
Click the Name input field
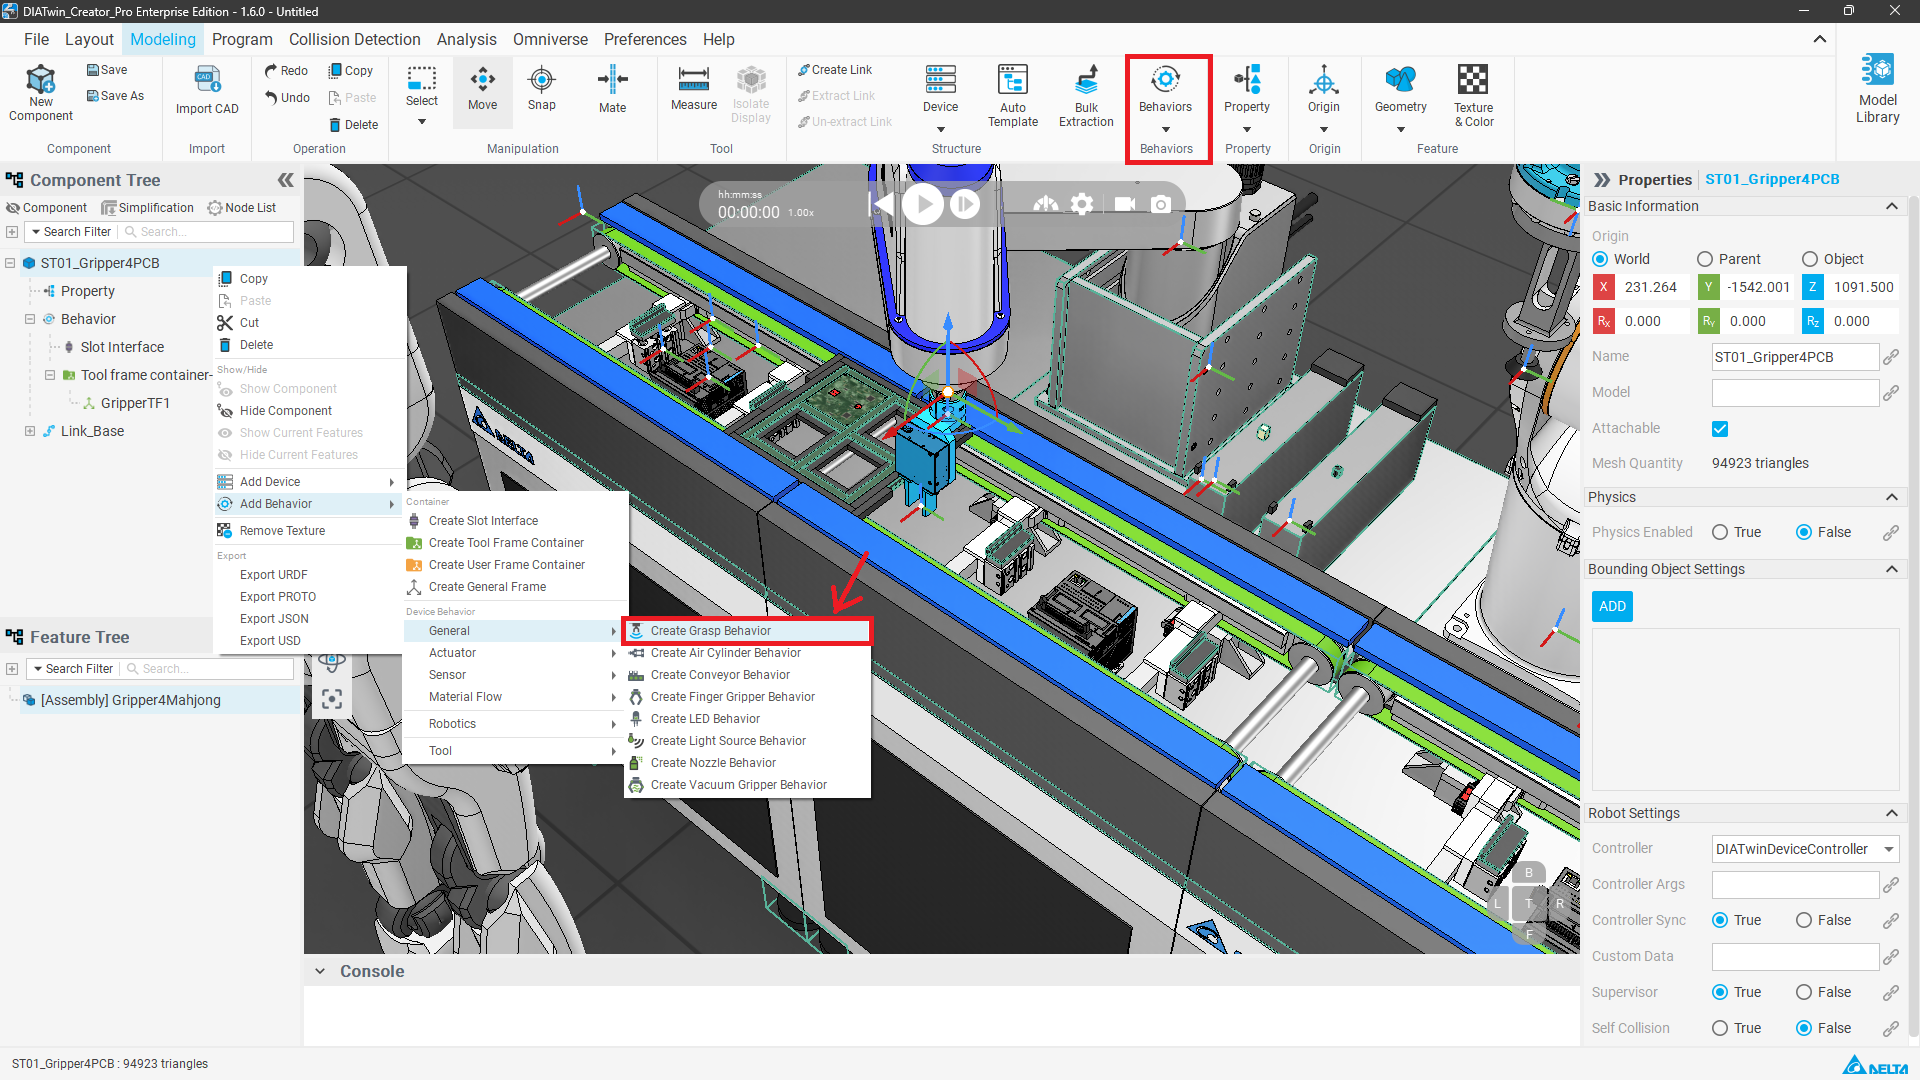[x=1795, y=357]
